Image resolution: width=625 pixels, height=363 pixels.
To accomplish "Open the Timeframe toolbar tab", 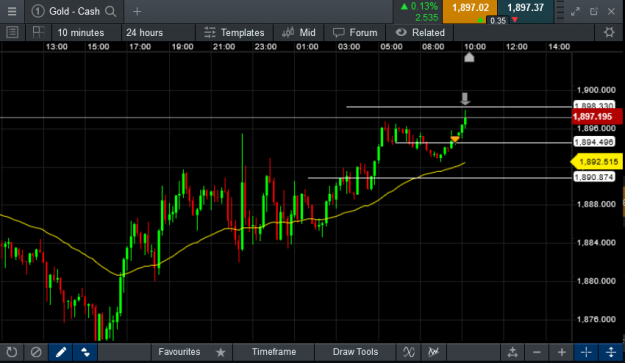I will tap(273, 352).
